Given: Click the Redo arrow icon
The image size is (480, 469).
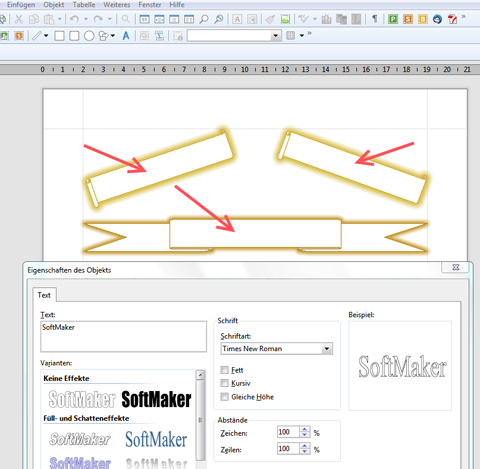Looking at the screenshot, I should (98, 19).
